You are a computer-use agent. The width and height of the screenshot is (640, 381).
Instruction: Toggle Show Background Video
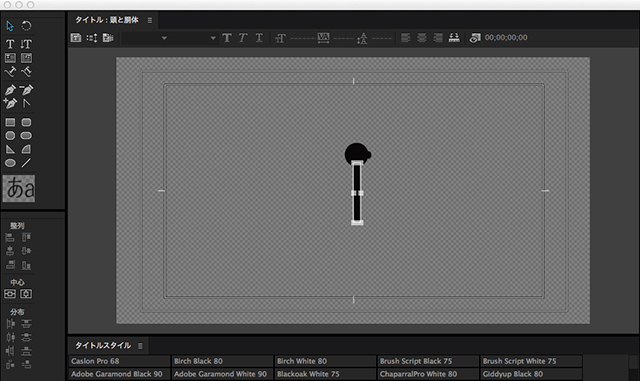pos(475,38)
